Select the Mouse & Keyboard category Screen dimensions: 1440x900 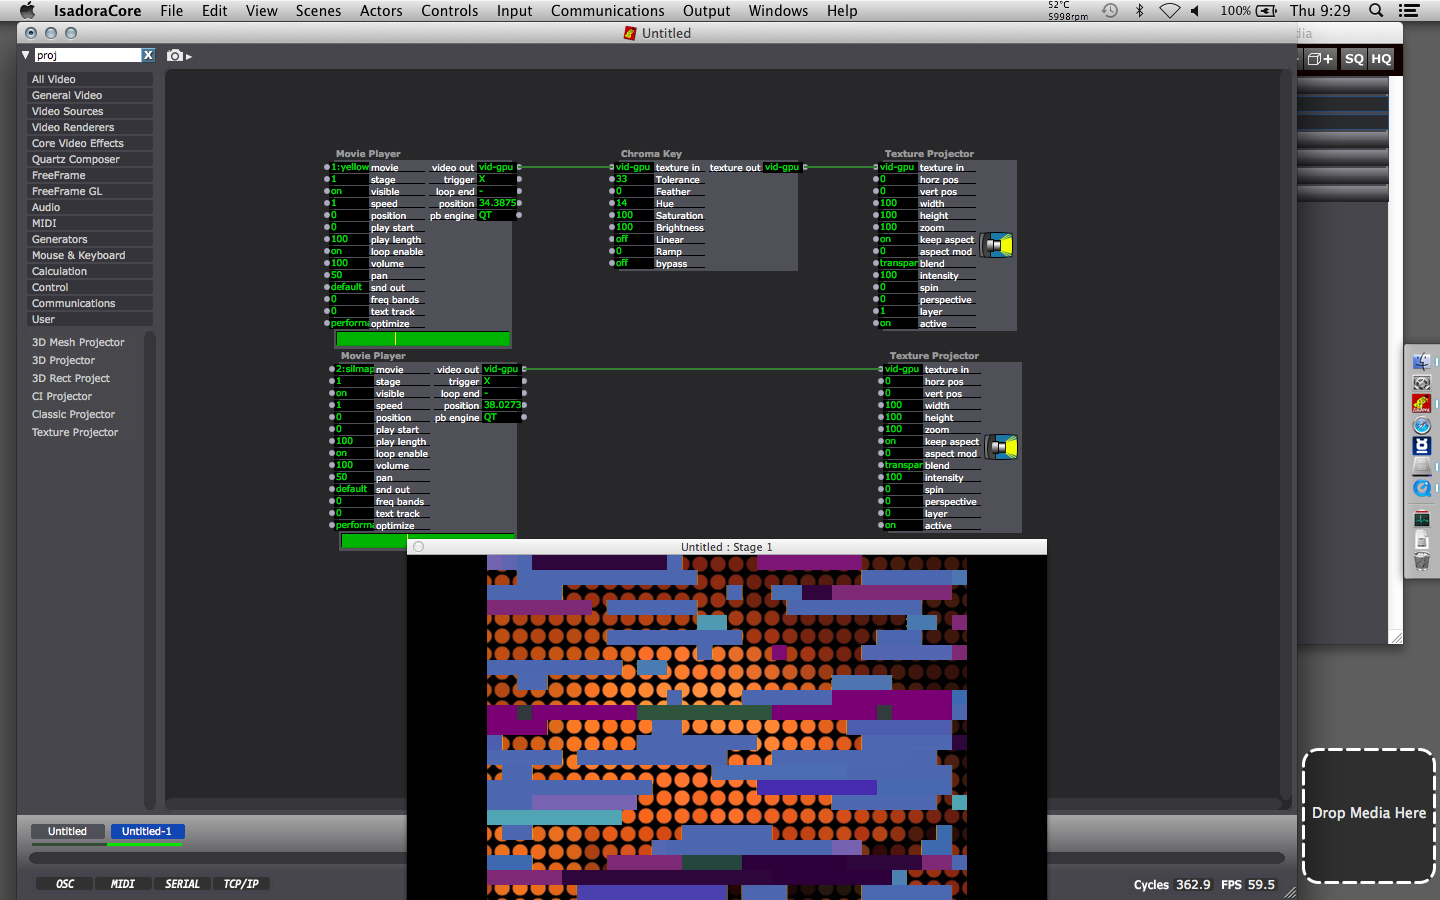tap(90, 256)
